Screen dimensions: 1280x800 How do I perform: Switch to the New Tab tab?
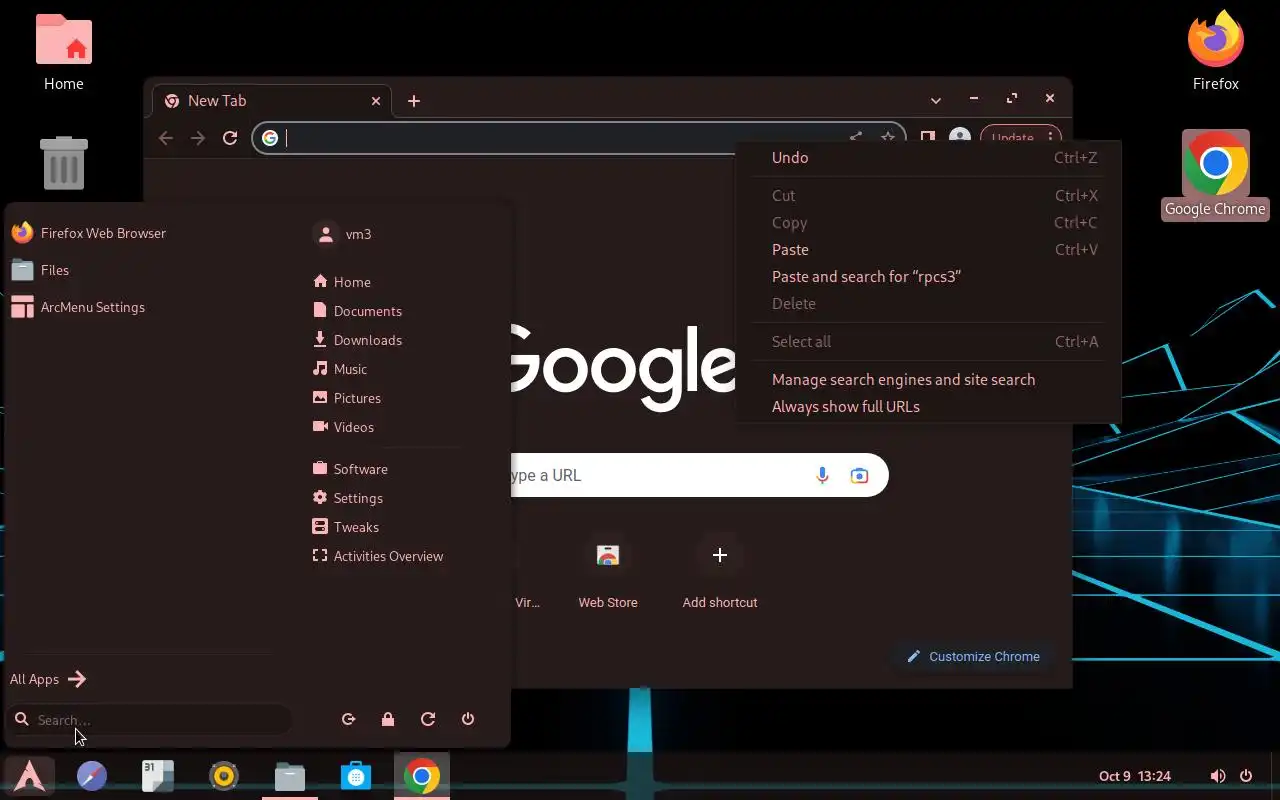[x=271, y=101]
